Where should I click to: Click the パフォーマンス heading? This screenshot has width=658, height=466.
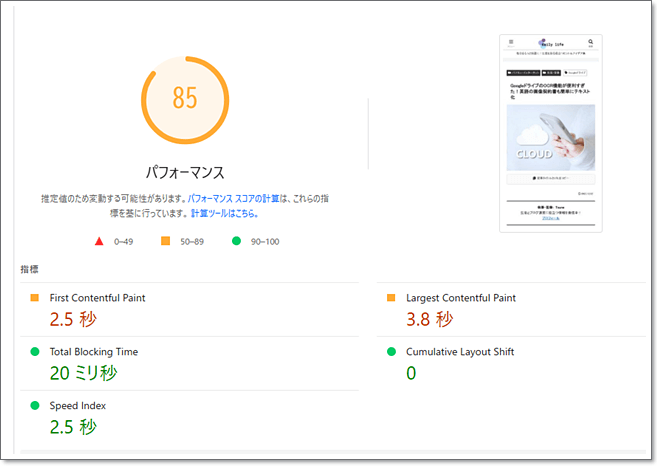point(185,173)
